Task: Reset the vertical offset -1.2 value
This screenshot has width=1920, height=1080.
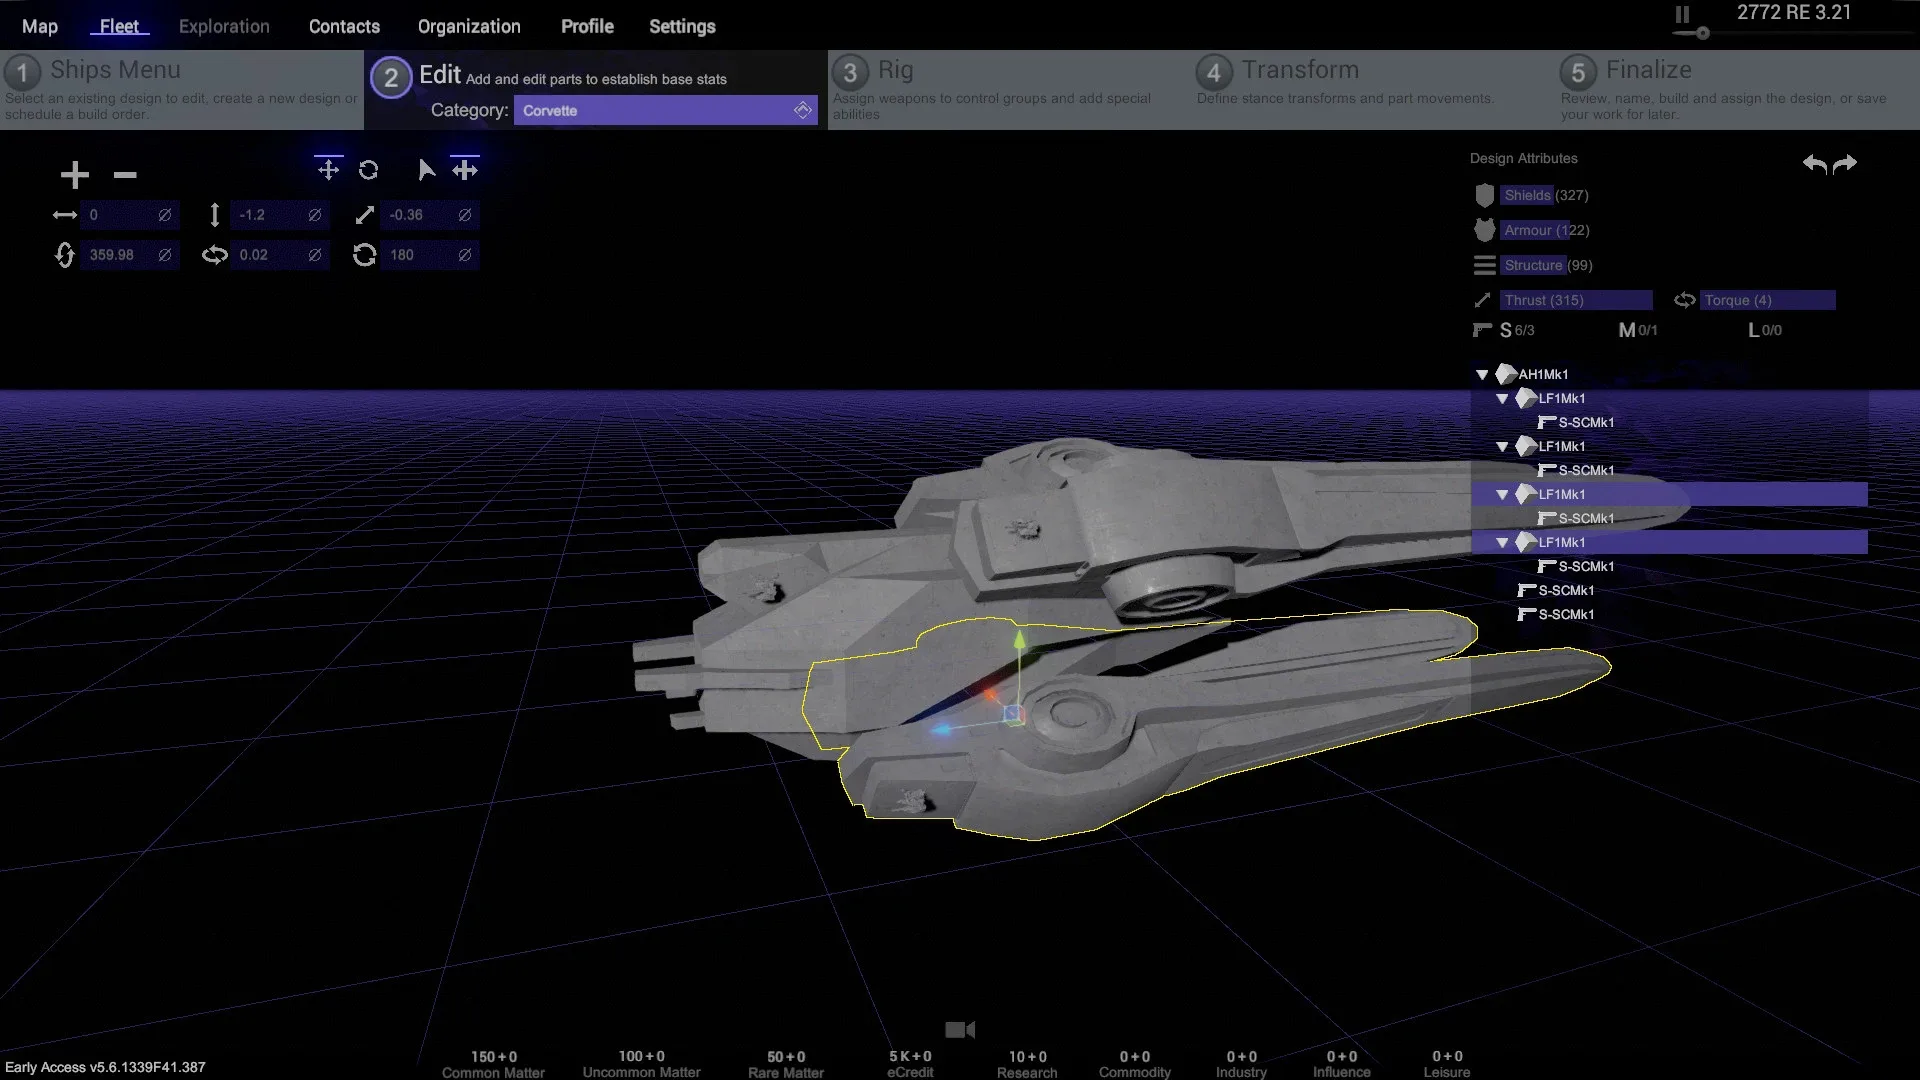Action: coord(315,215)
